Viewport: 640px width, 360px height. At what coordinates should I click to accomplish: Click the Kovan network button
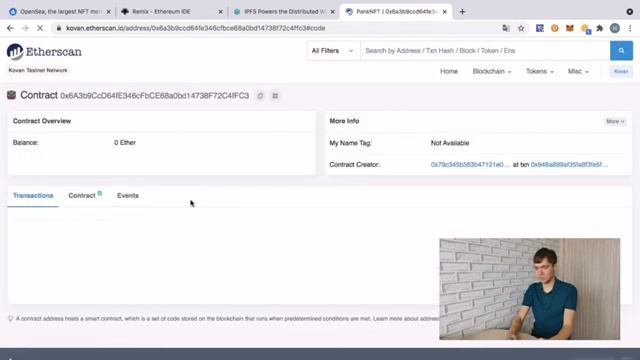[x=621, y=71]
